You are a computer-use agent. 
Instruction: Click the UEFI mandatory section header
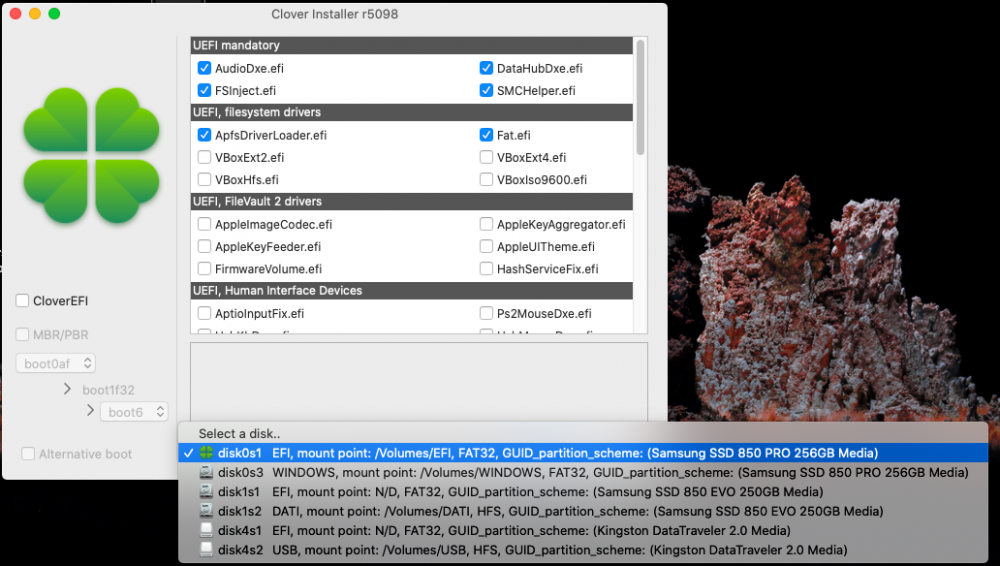[412, 45]
